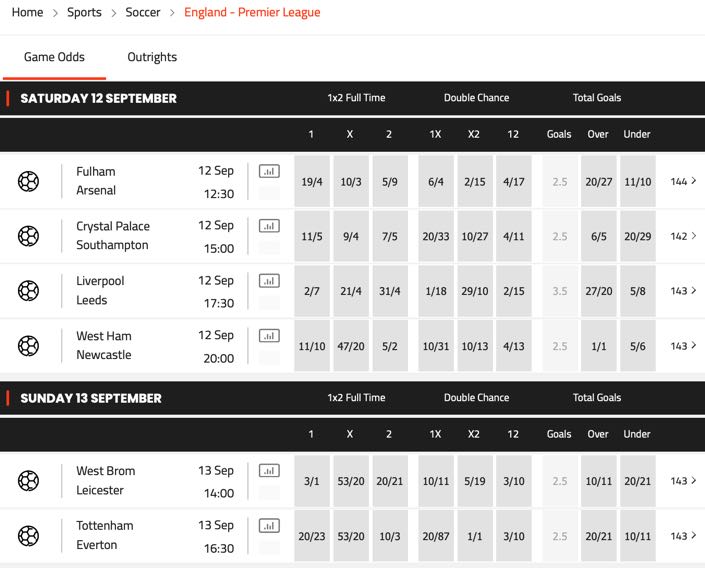
Task: Click soccer ball icon beside West Brom Leicester
Action: pos(28,481)
